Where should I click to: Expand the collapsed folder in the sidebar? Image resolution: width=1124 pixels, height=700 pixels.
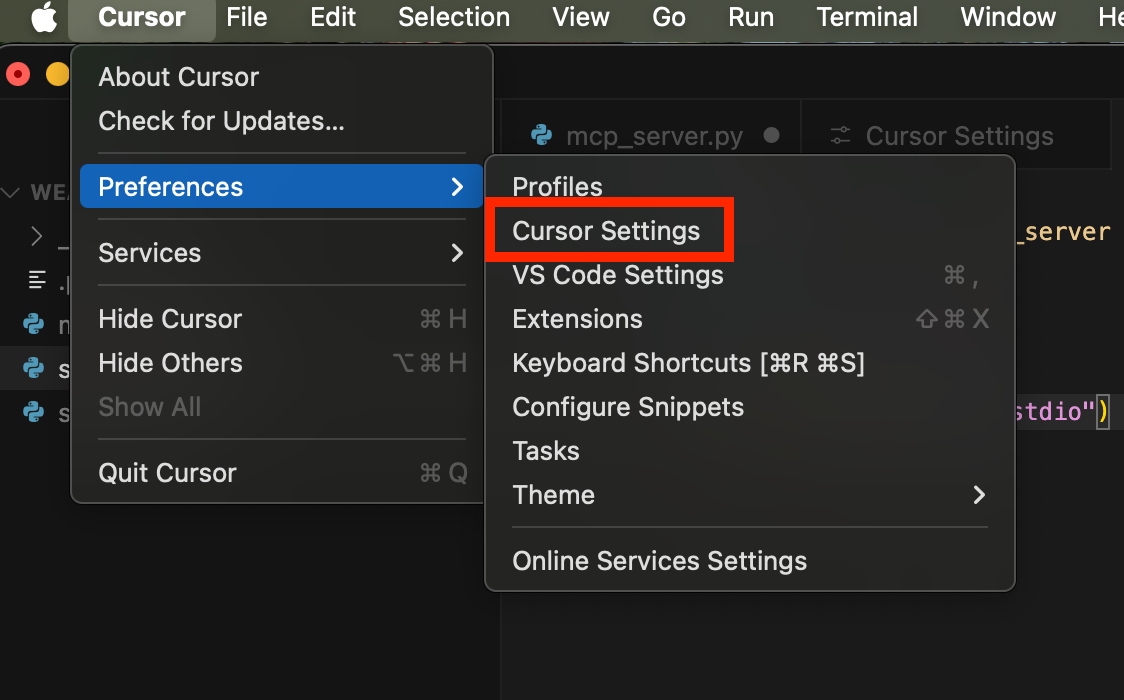click(x=37, y=236)
